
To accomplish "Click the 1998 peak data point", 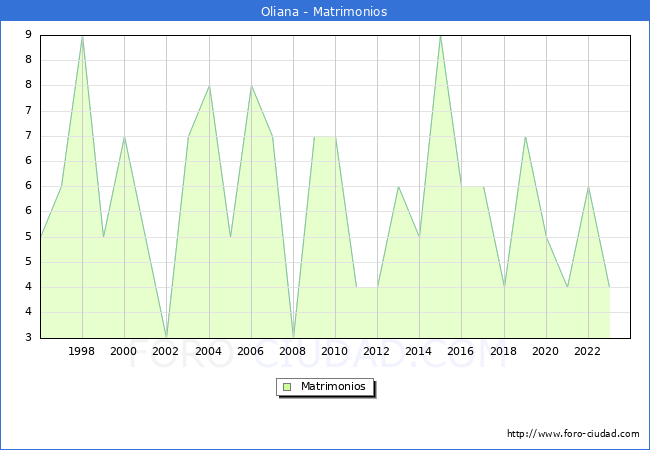I will click(82, 36).
